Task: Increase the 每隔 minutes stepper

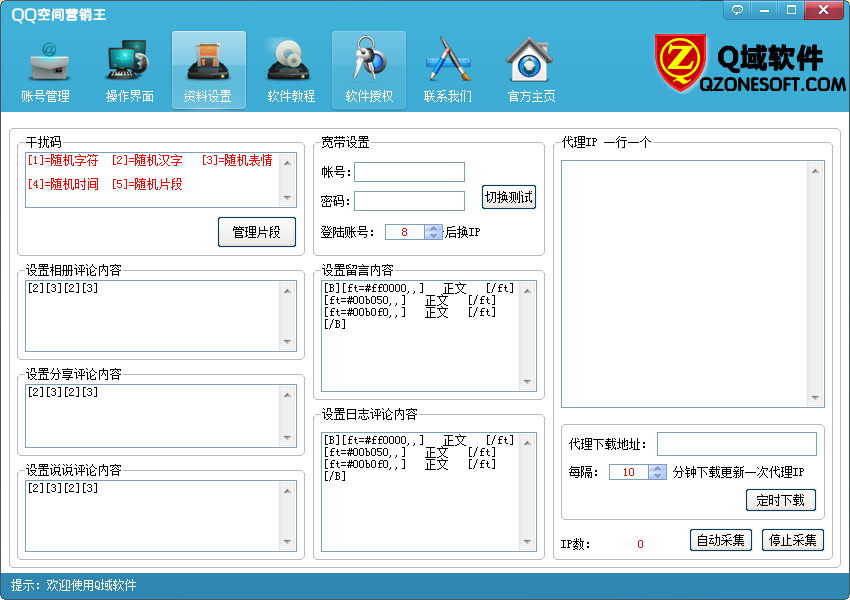Action: pyautogui.click(x=657, y=468)
